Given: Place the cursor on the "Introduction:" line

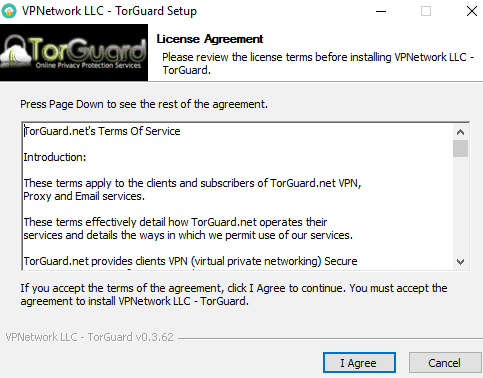Looking at the screenshot, I should click(x=55, y=157).
